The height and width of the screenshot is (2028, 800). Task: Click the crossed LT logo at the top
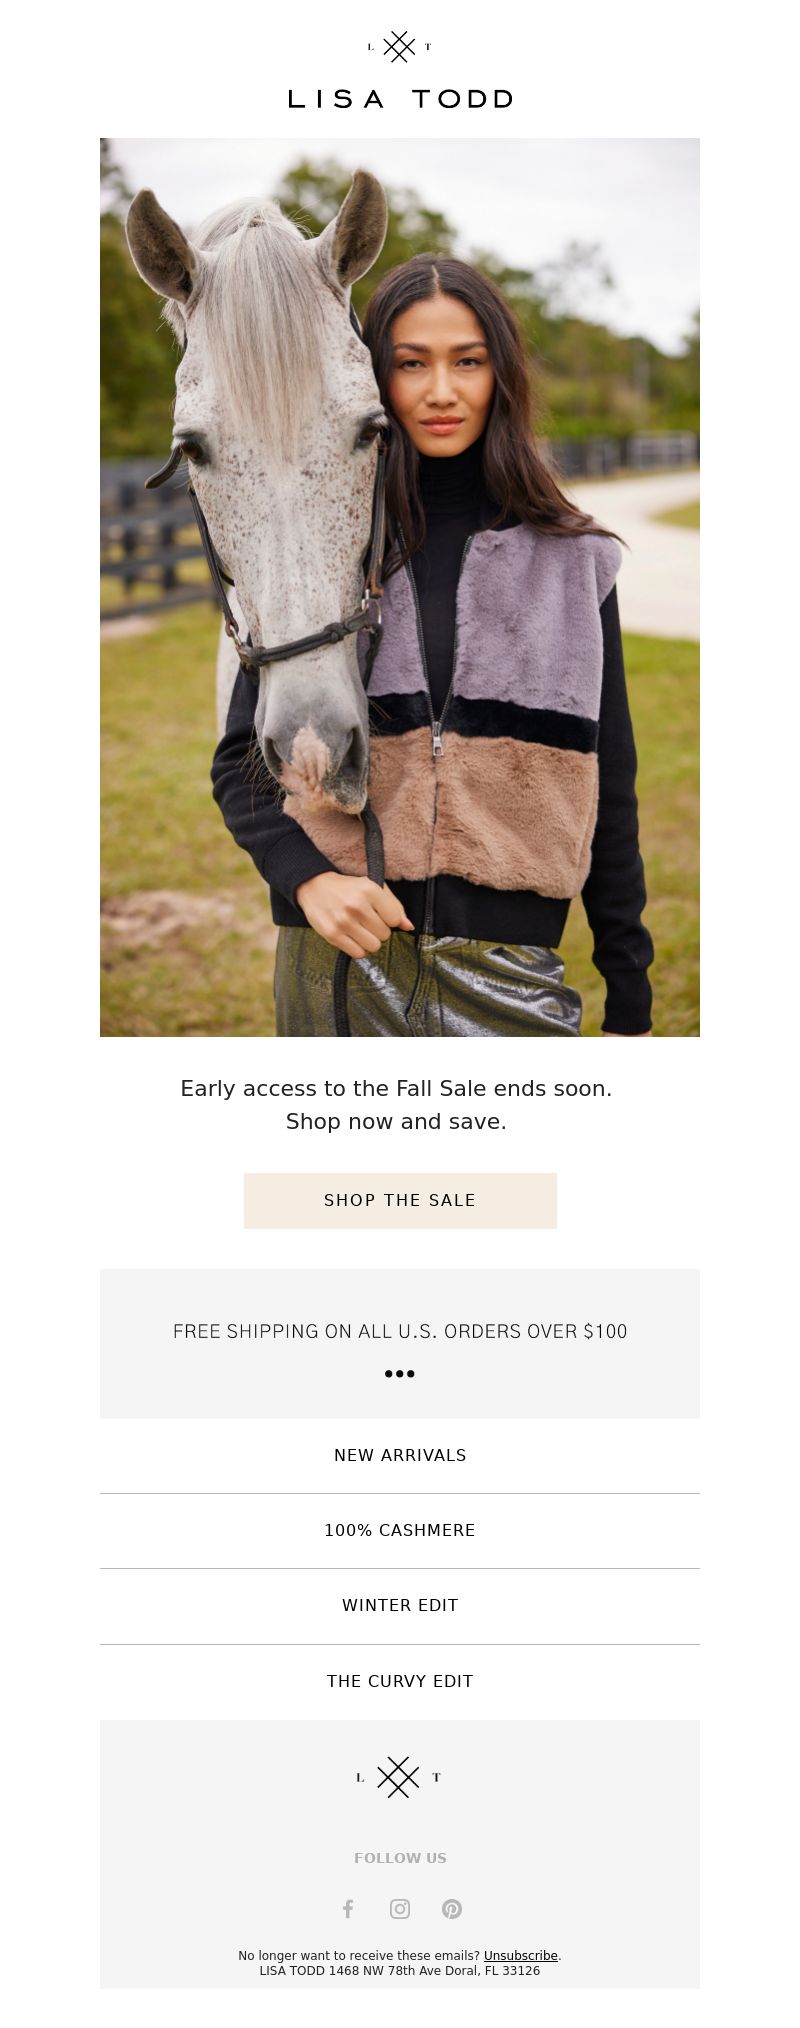pyautogui.click(x=400, y=47)
